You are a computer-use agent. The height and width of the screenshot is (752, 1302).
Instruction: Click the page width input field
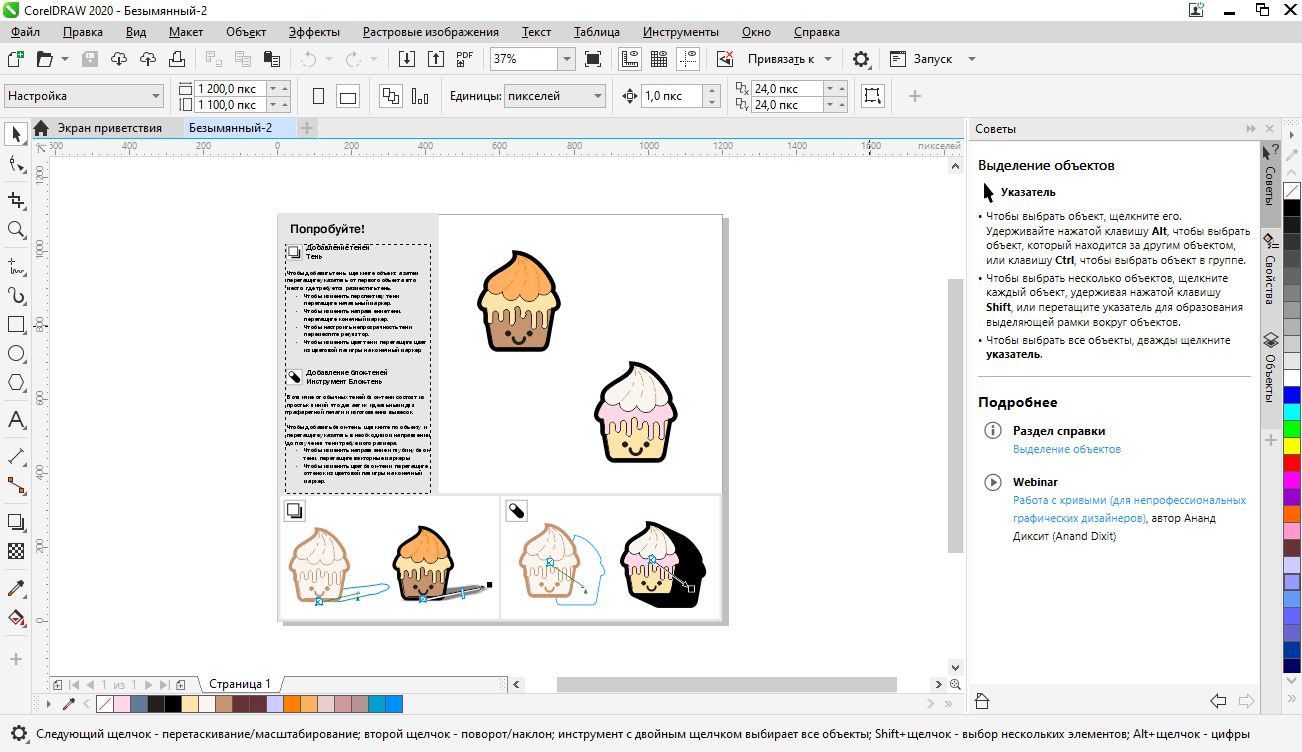pos(230,88)
